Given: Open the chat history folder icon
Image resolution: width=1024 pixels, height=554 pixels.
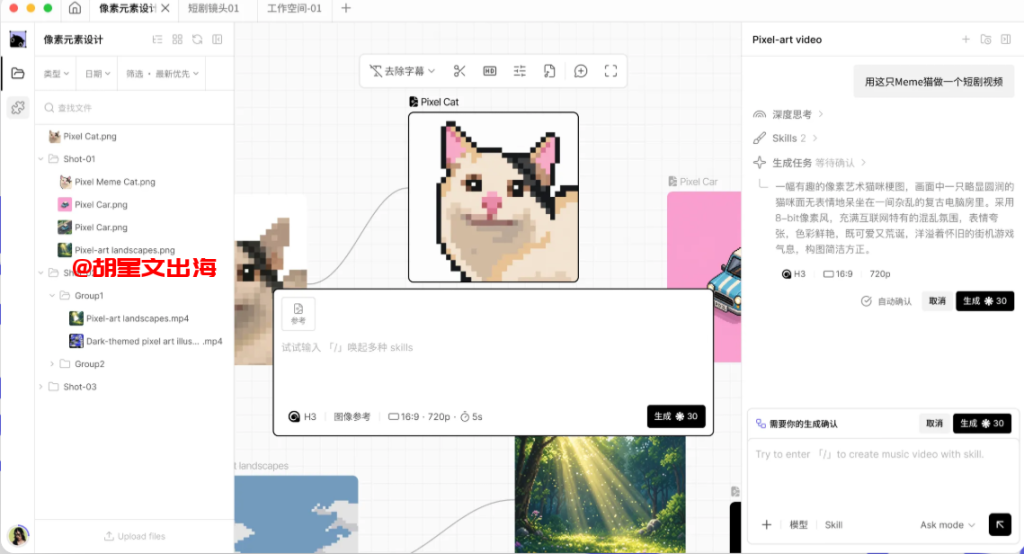Looking at the screenshot, I should [986, 39].
